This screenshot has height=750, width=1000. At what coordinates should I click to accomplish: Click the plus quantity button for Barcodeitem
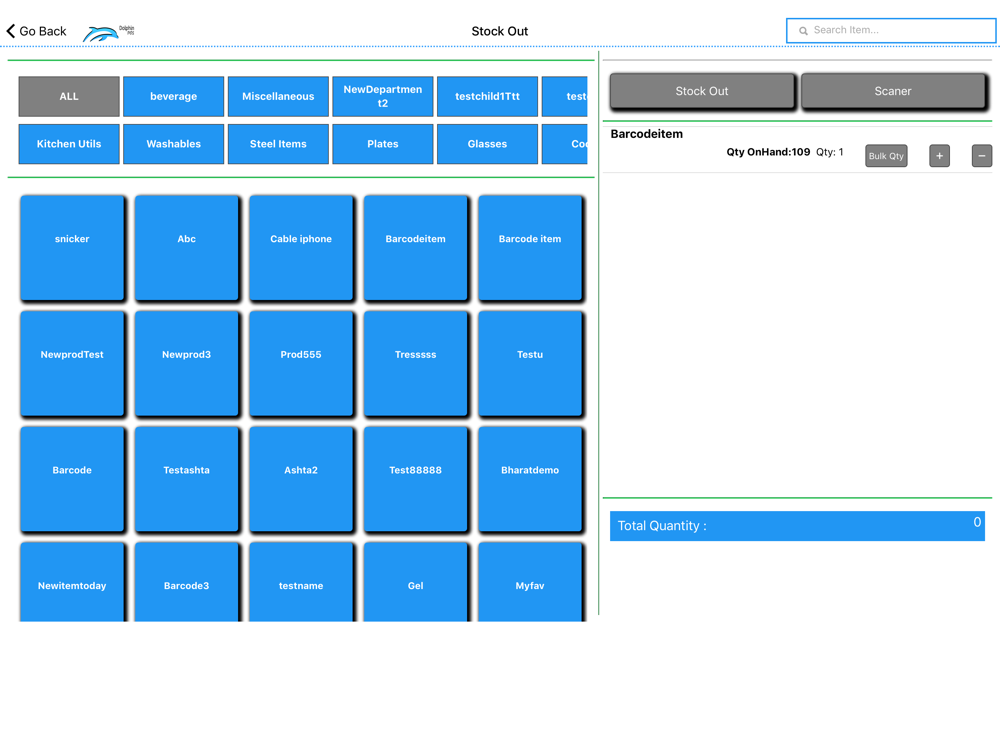[939, 156]
